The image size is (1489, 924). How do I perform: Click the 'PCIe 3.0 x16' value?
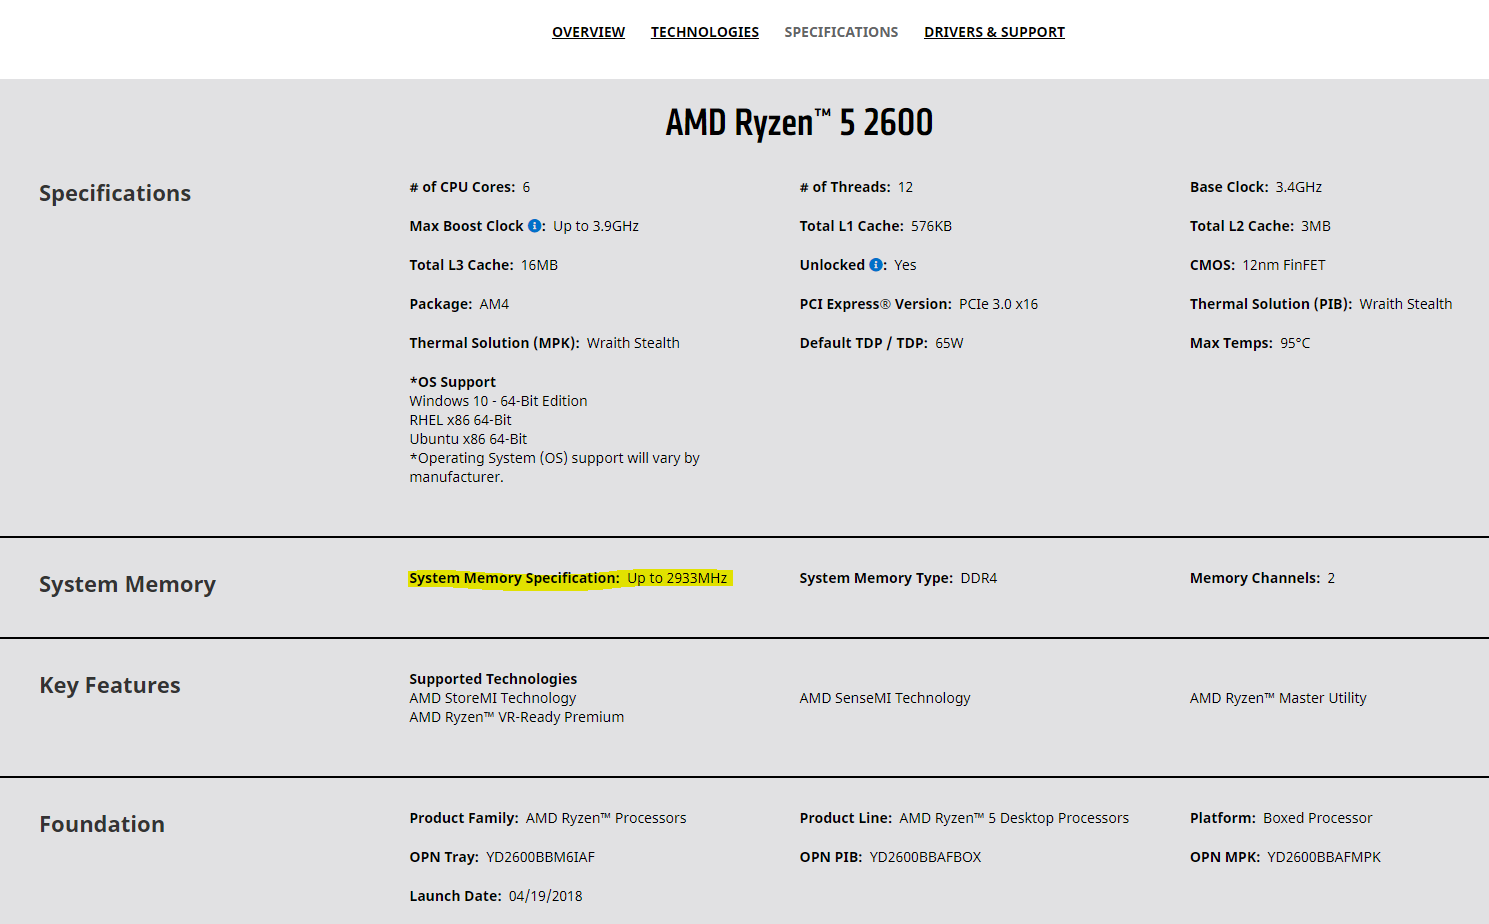[x=998, y=304]
